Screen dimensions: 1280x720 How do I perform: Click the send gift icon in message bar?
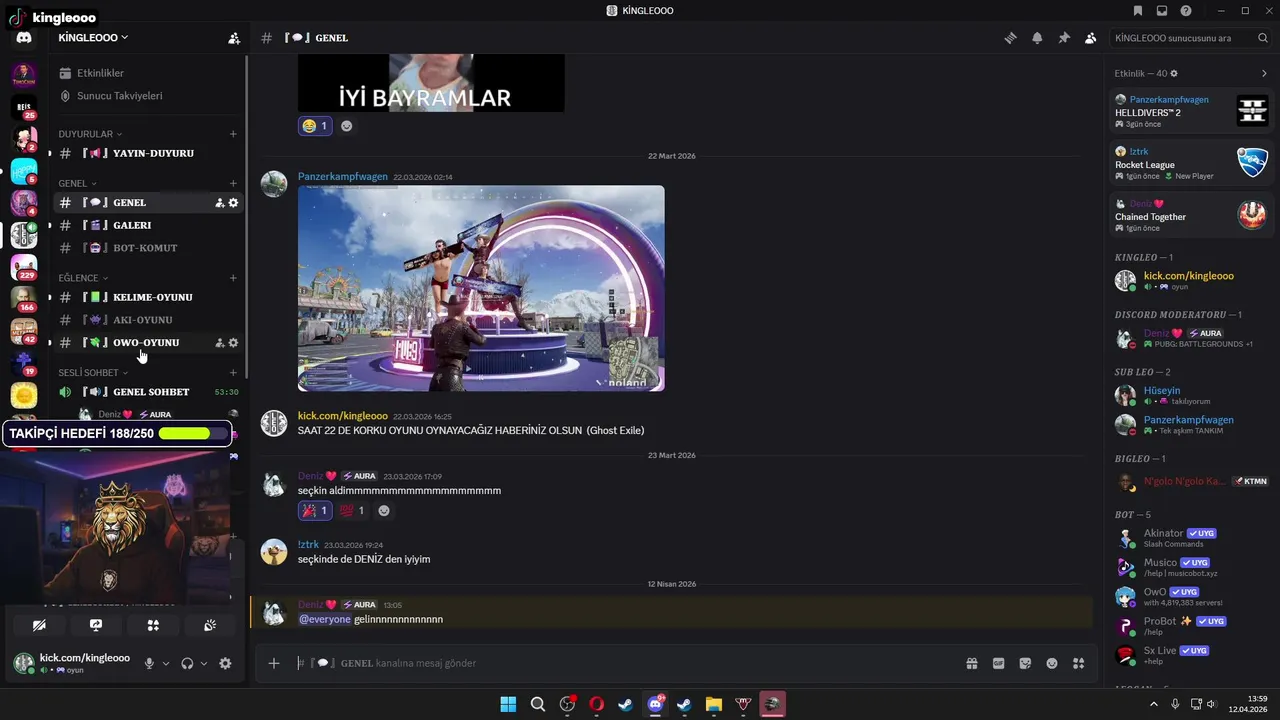pyautogui.click(x=971, y=663)
